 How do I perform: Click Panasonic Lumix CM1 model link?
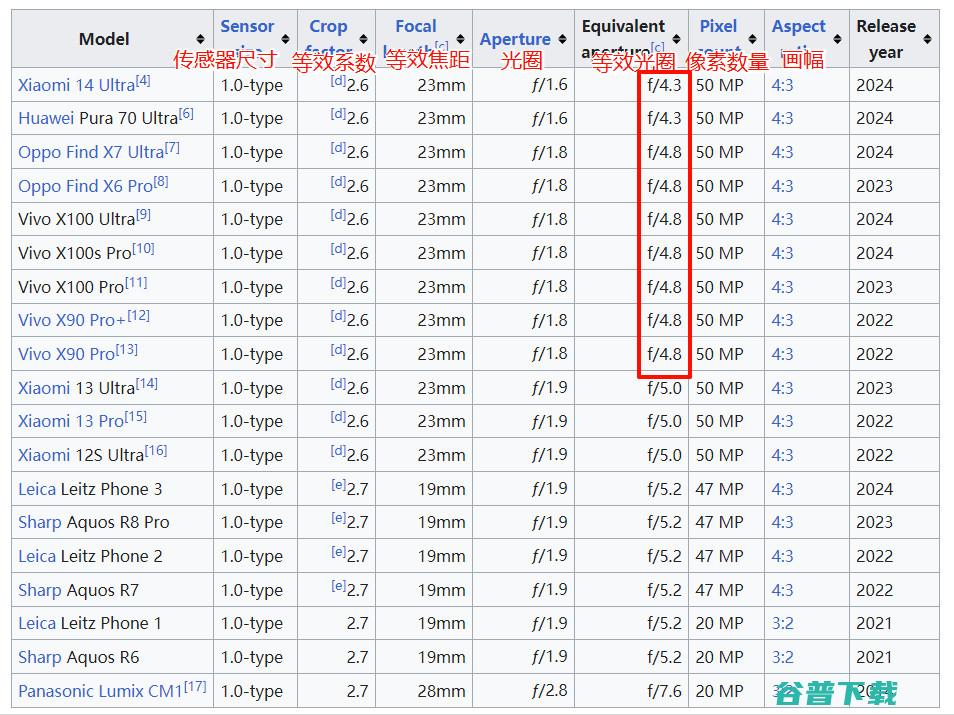(100, 691)
